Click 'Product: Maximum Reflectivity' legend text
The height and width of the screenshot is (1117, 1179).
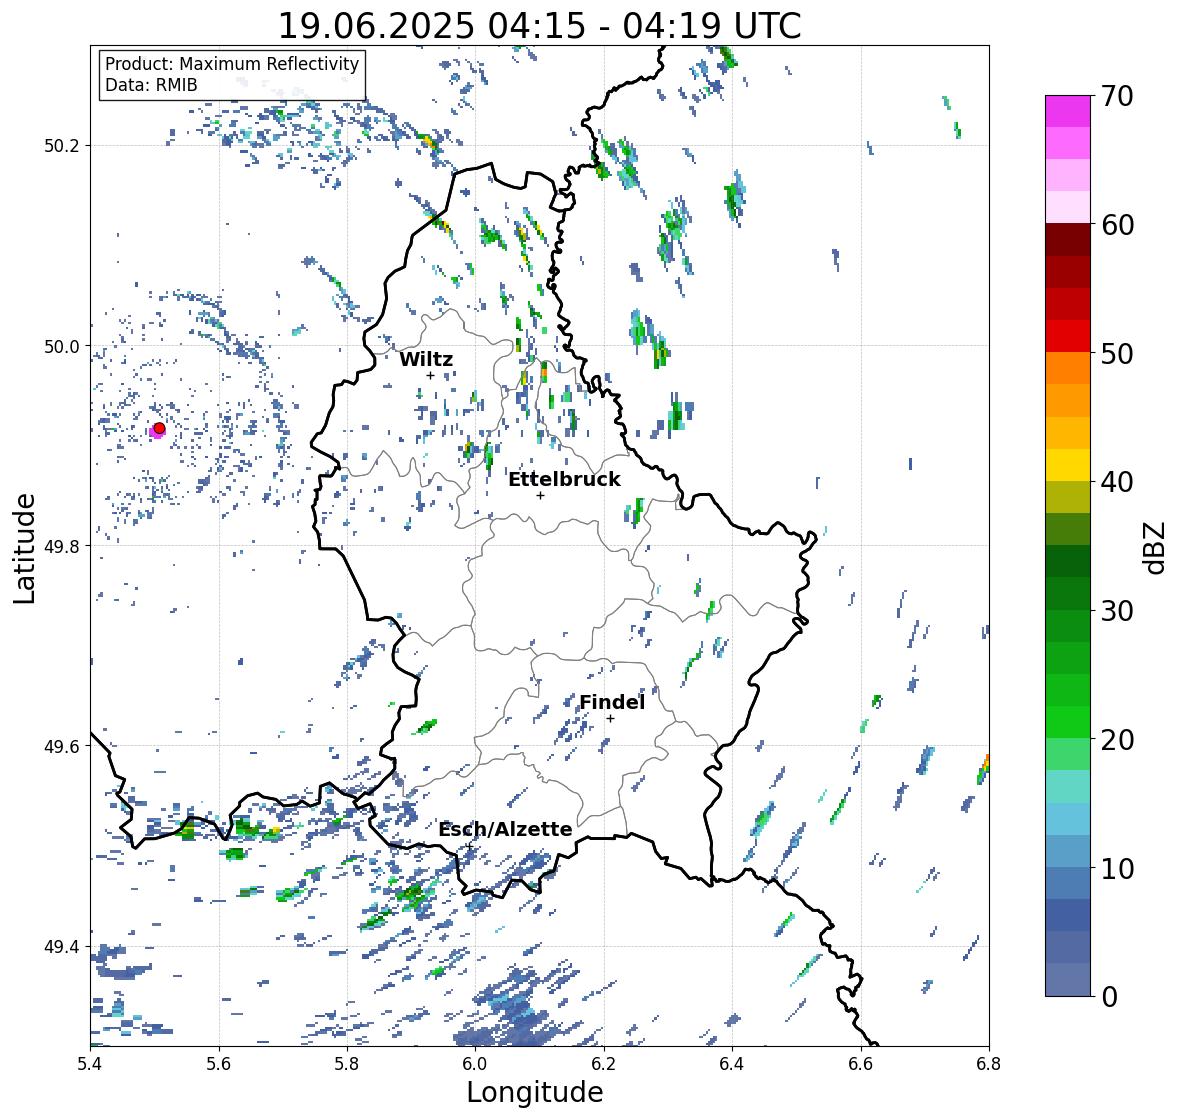pyautogui.click(x=232, y=64)
